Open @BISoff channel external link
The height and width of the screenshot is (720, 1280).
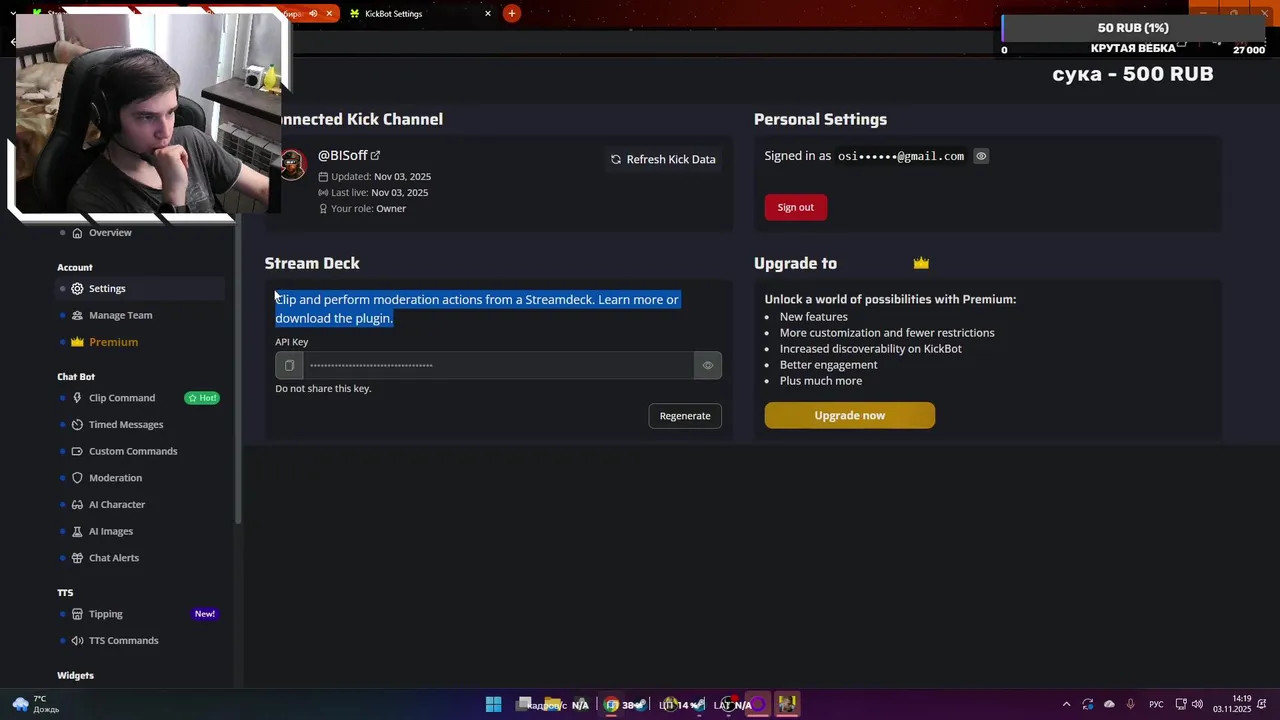click(x=375, y=155)
